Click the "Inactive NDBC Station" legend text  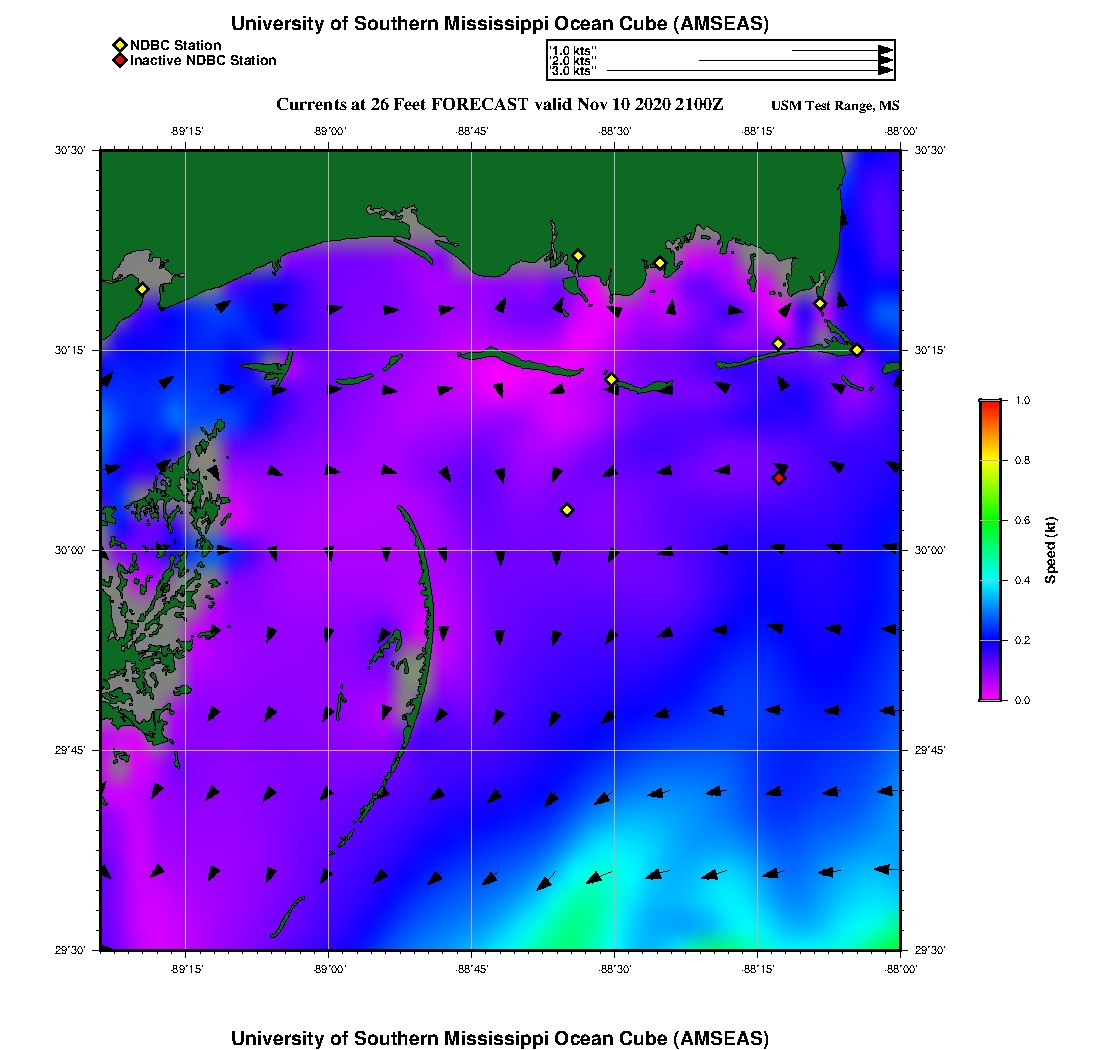203,61
